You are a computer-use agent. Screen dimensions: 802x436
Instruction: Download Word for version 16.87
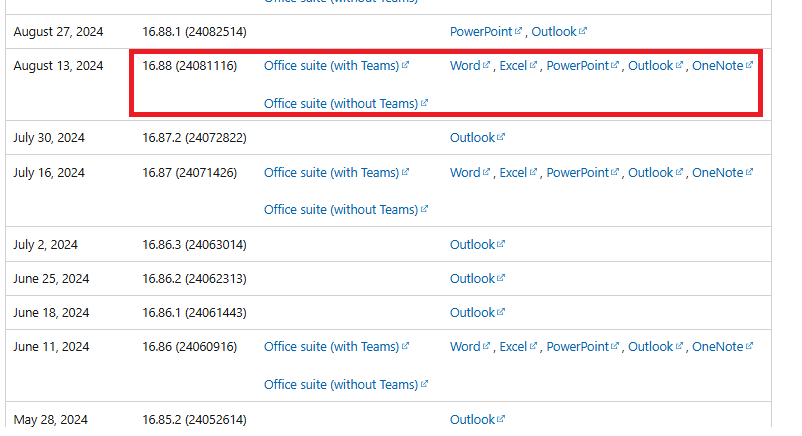[470, 173]
